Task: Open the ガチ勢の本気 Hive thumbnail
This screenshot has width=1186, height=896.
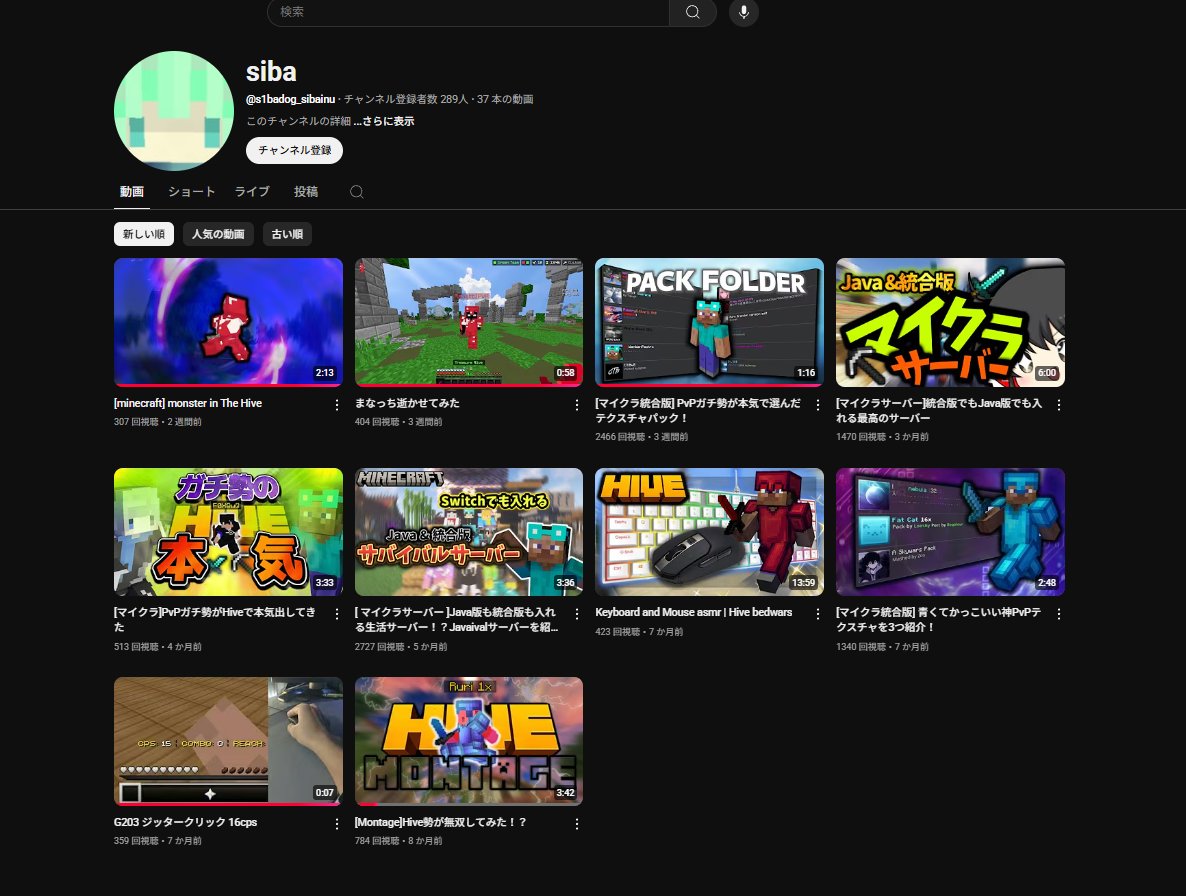Action: click(228, 532)
